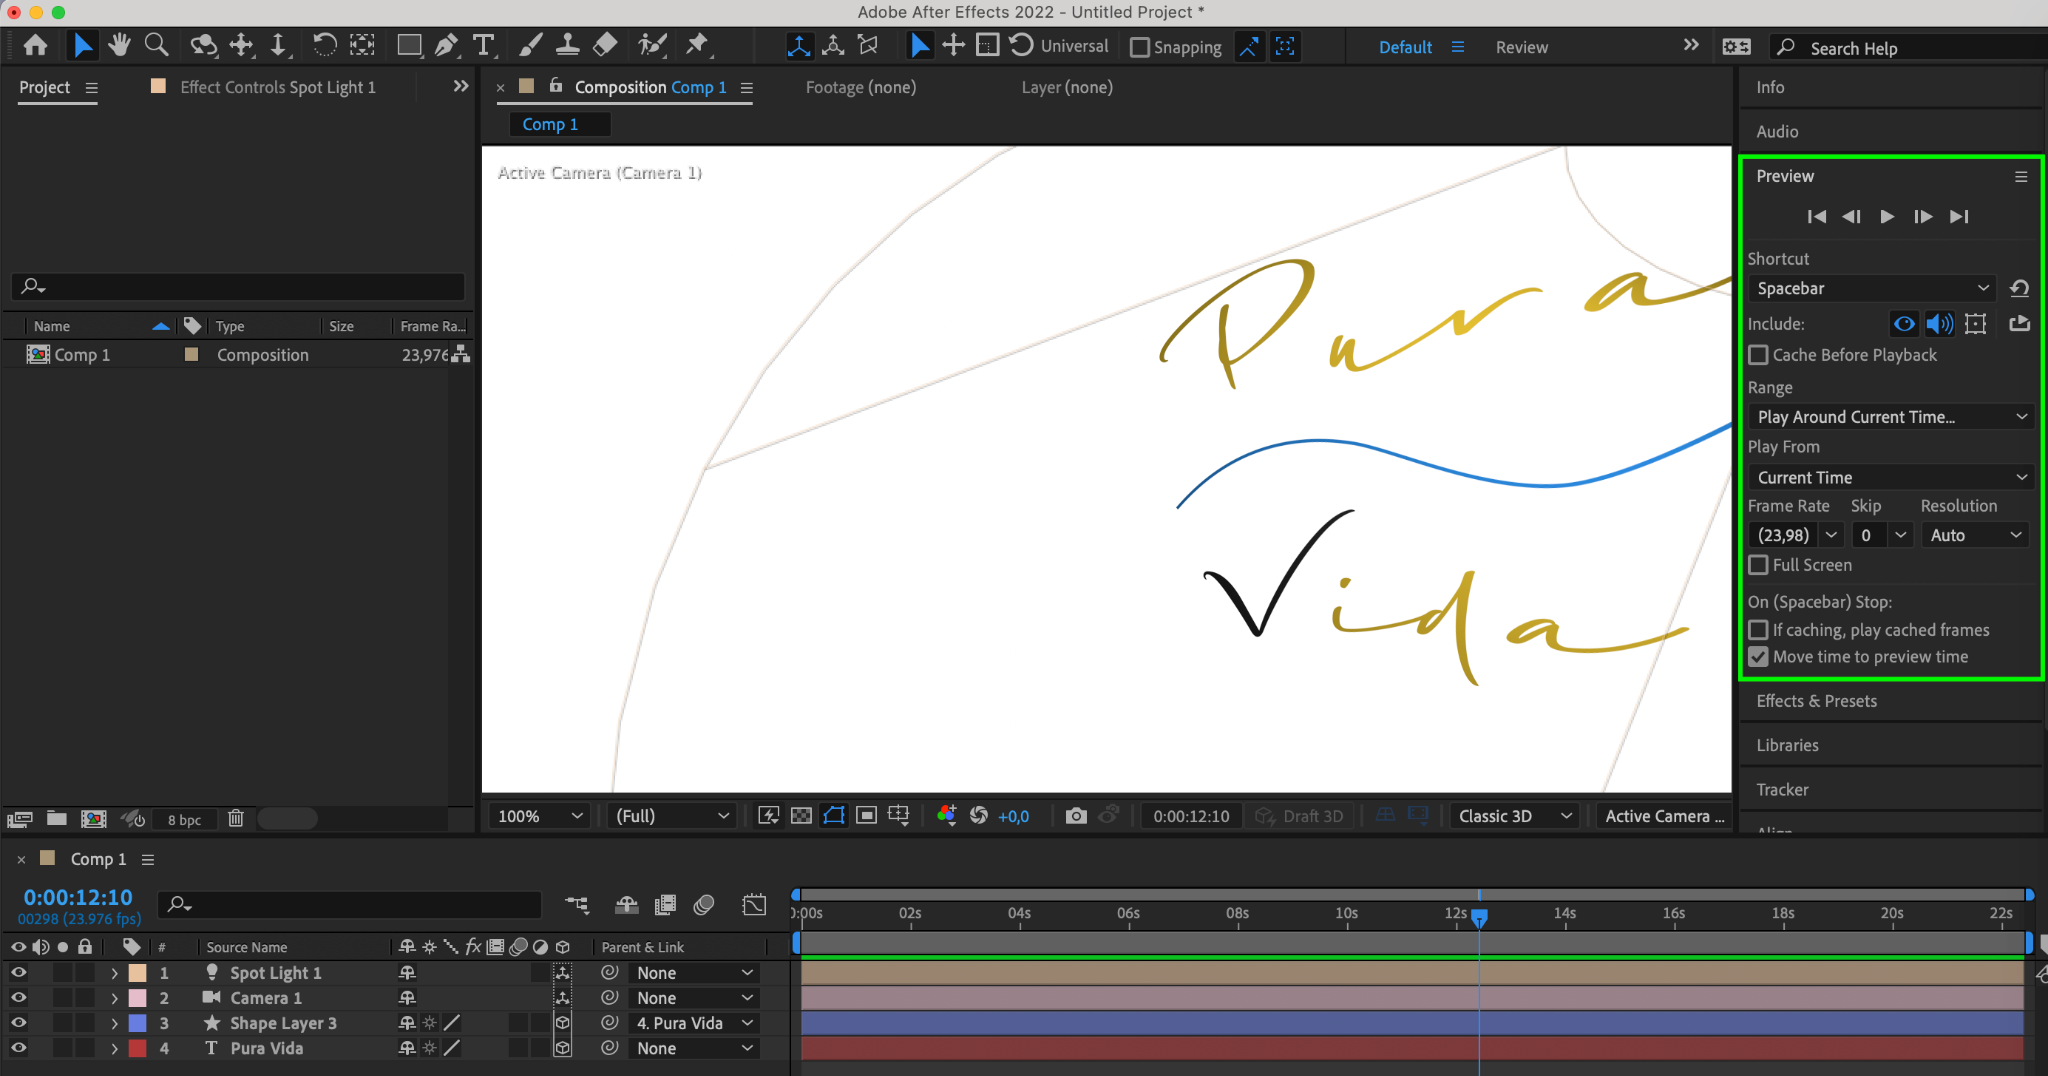Click the Comp 1 breadcrumb button
2048x1076 pixels.
pyautogui.click(x=550, y=124)
